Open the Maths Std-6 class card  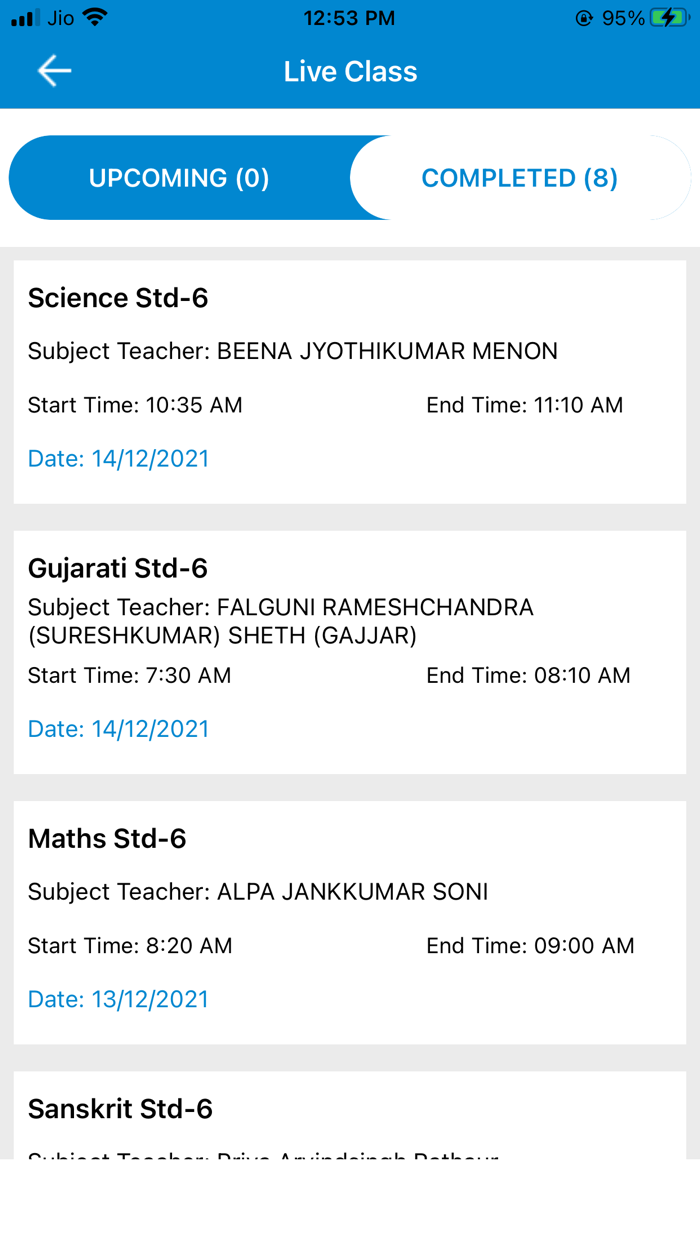point(350,918)
